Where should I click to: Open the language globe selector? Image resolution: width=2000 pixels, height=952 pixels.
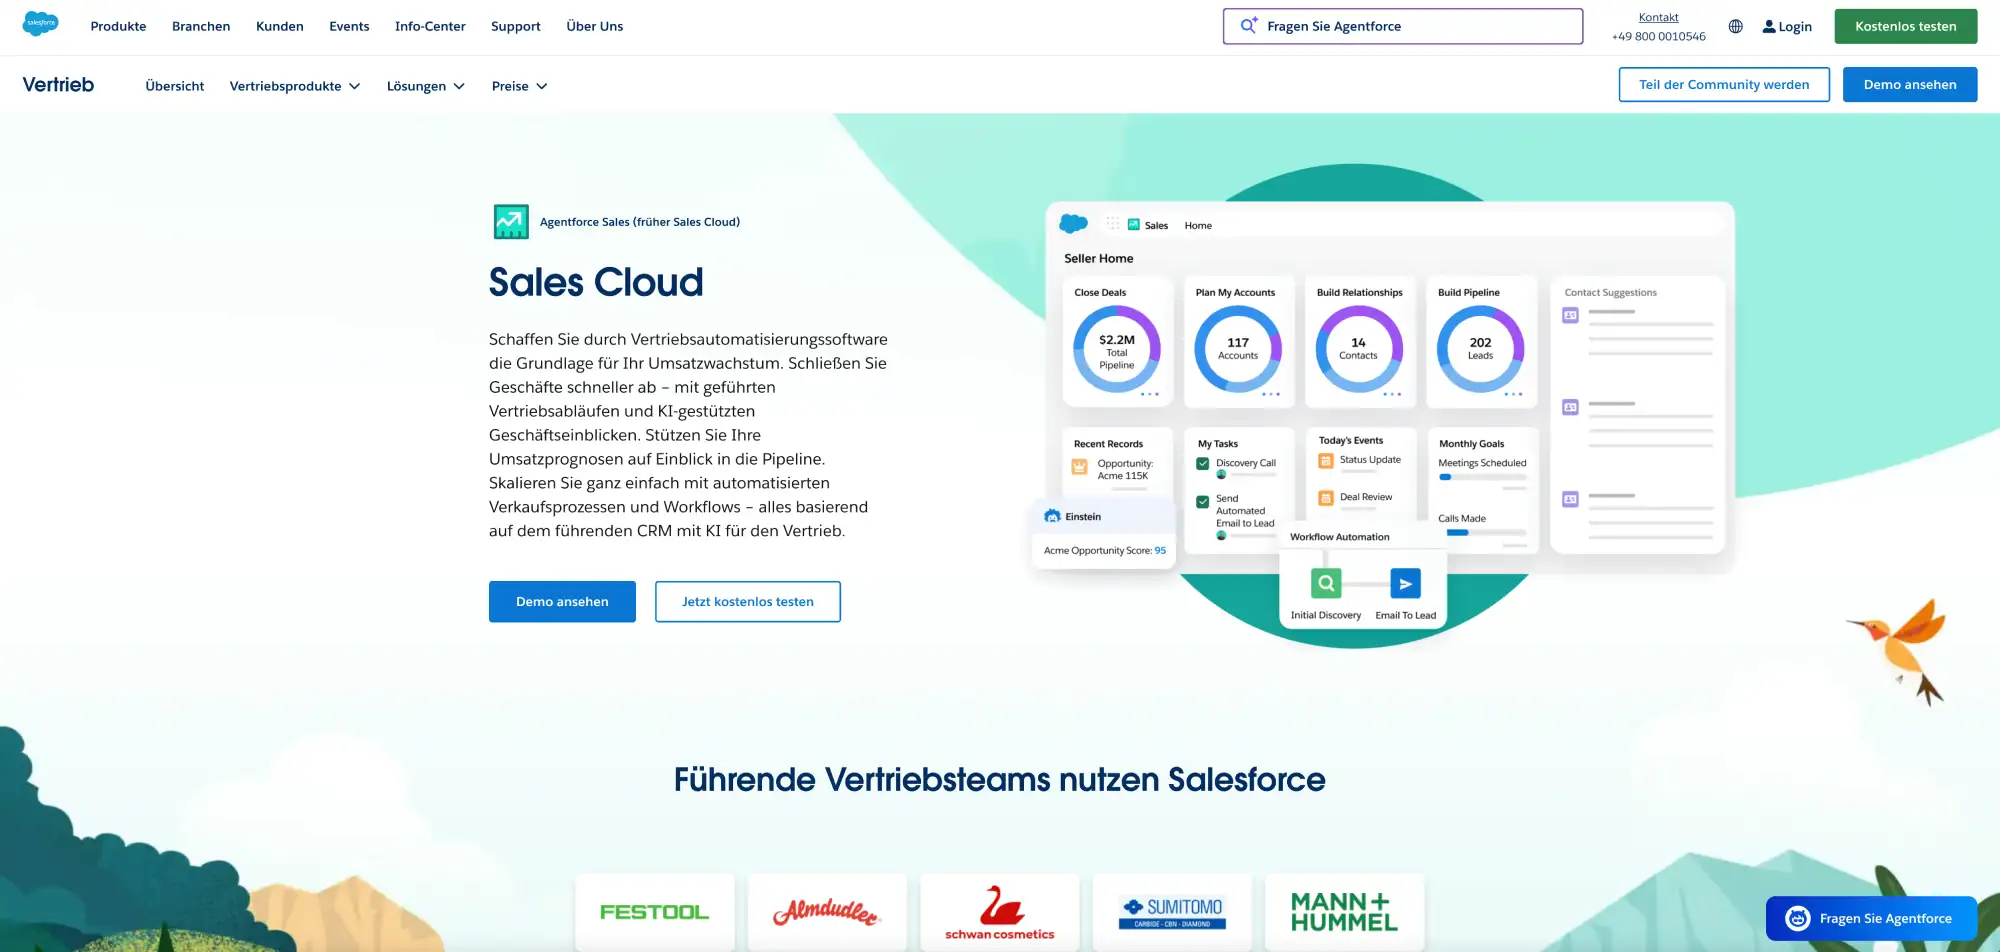point(1736,26)
